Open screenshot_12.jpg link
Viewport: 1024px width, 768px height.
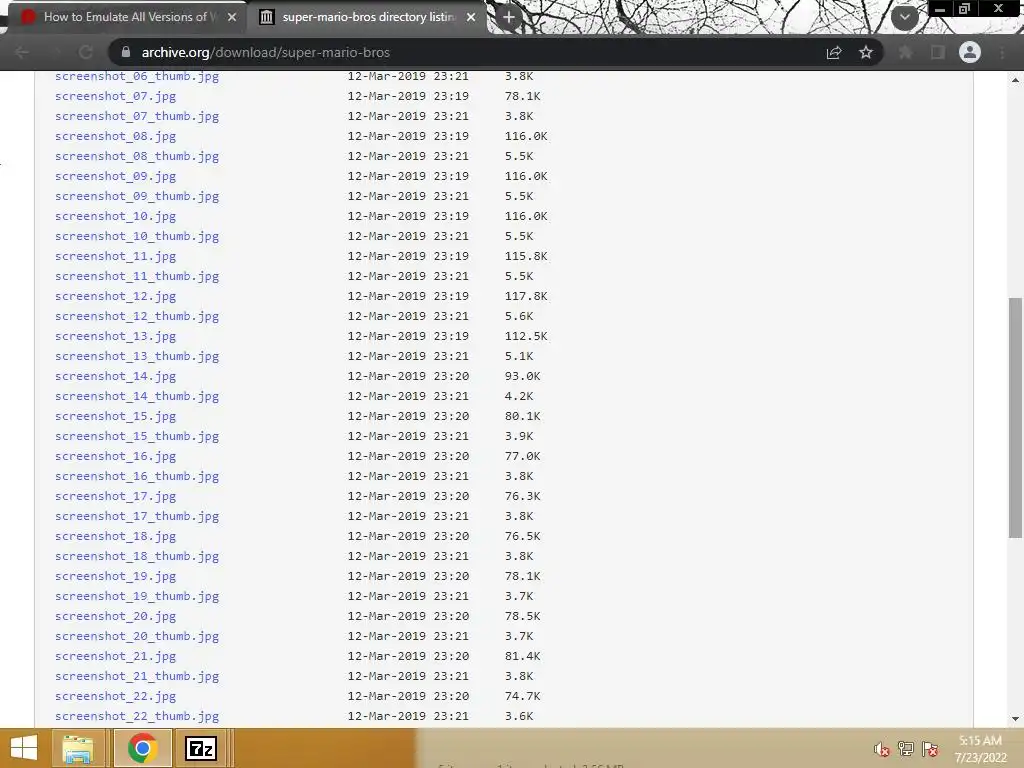(116, 296)
